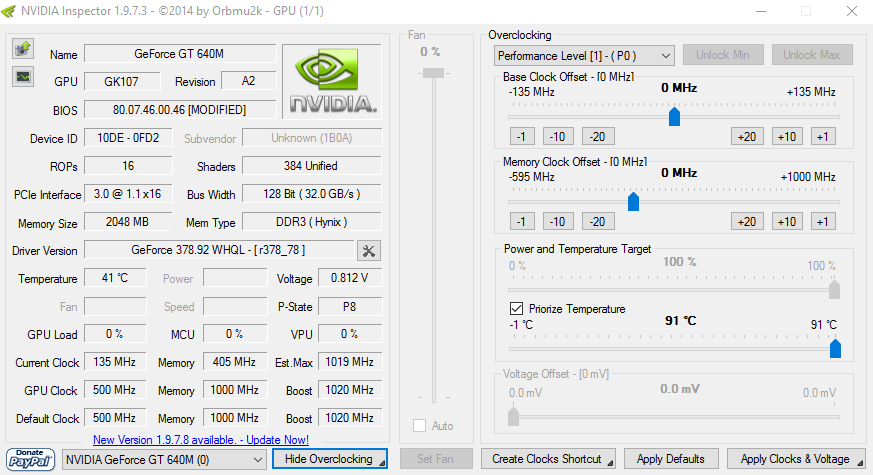Viewport: 873px width, 475px height.
Task: Toggle the Priorize Temperature checkbox
Action: point(516,308)
